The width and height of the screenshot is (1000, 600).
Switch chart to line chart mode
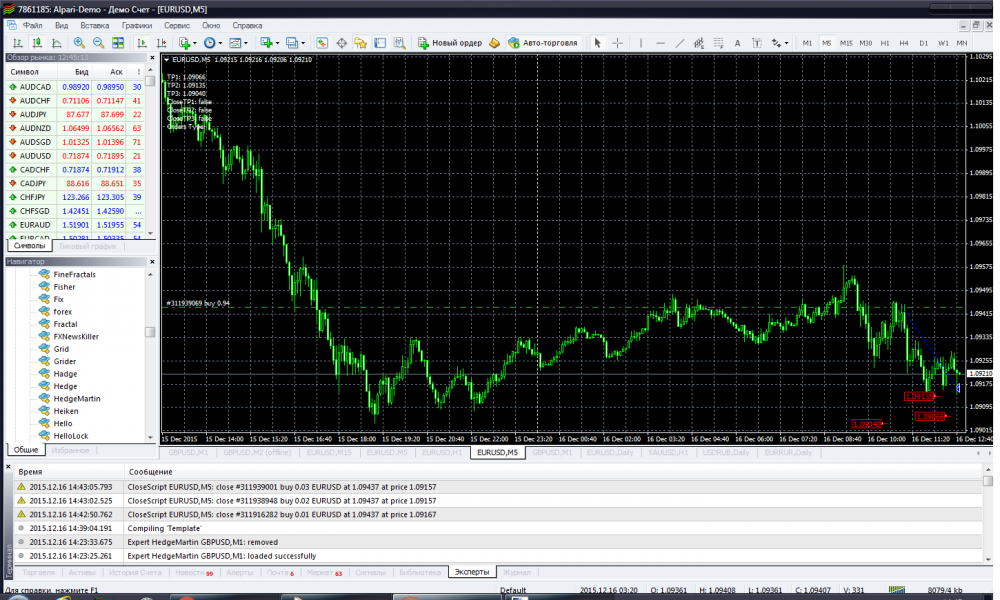tap(56, 43)
